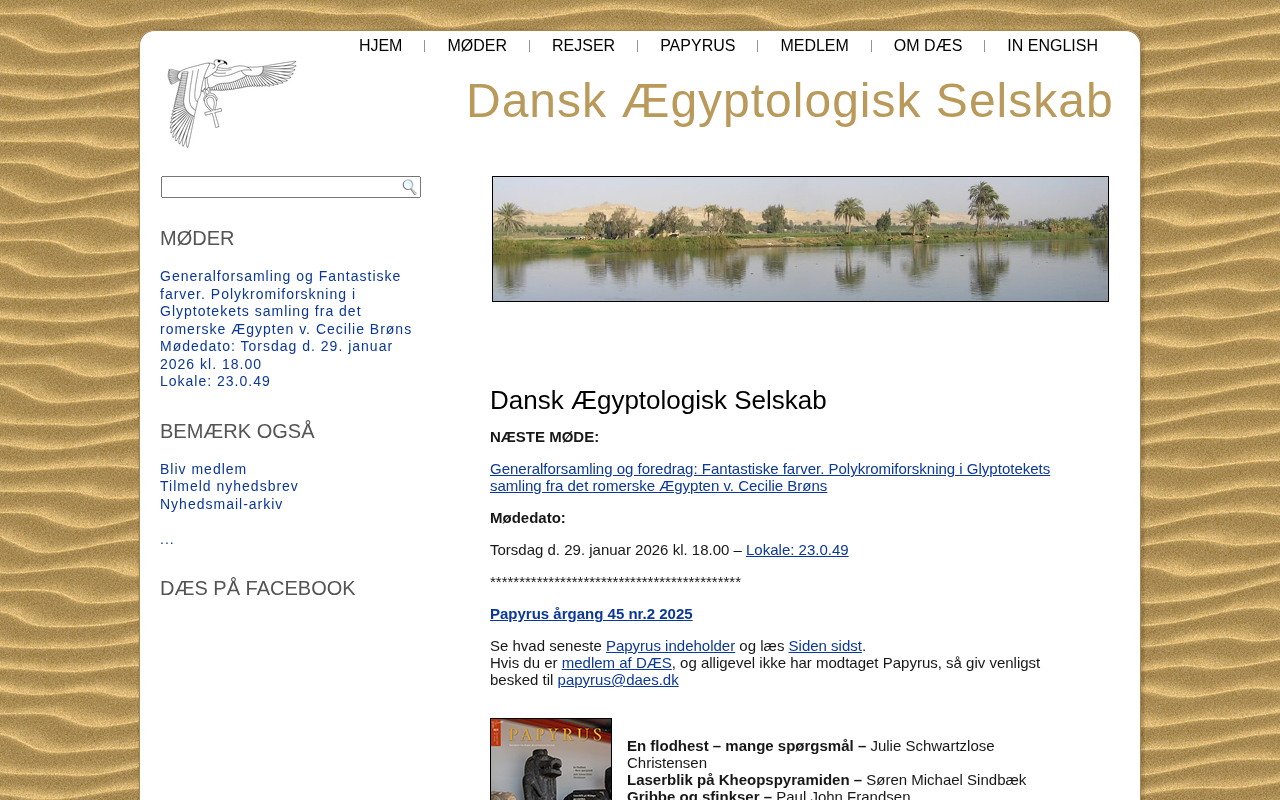Open the Nile panorama banner image

(x=800, y=239)
